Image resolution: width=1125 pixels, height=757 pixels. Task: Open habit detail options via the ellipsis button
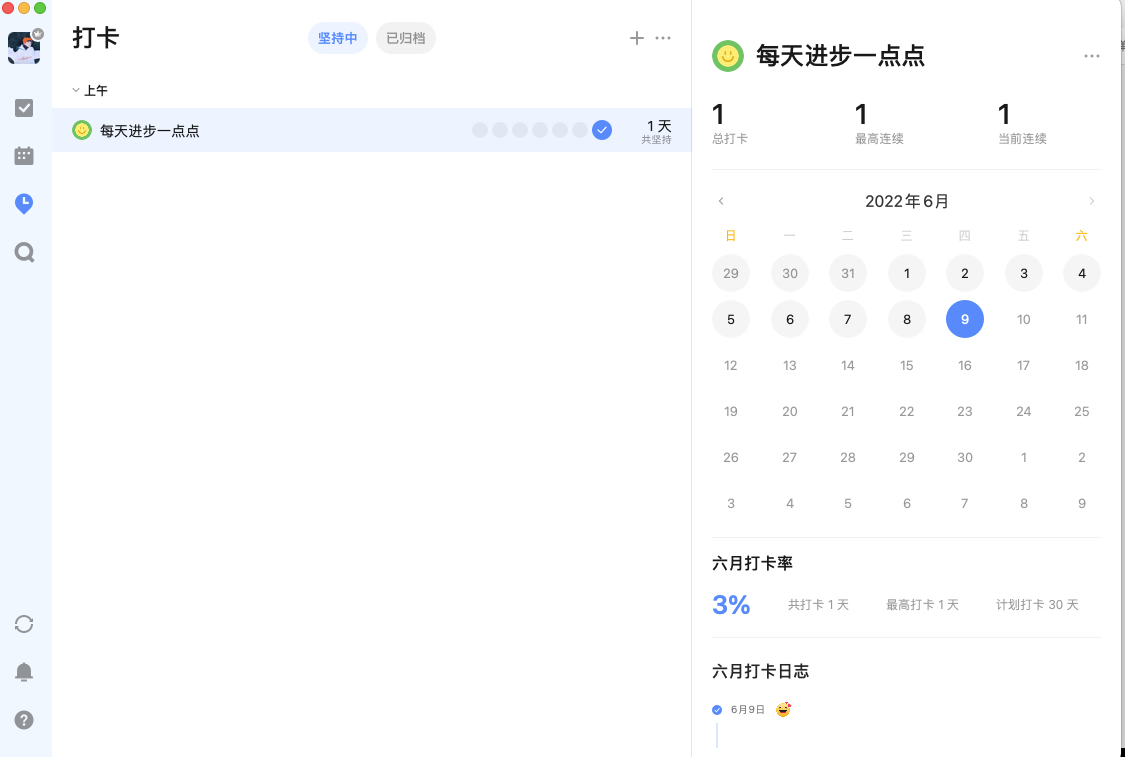[1091, 56]
